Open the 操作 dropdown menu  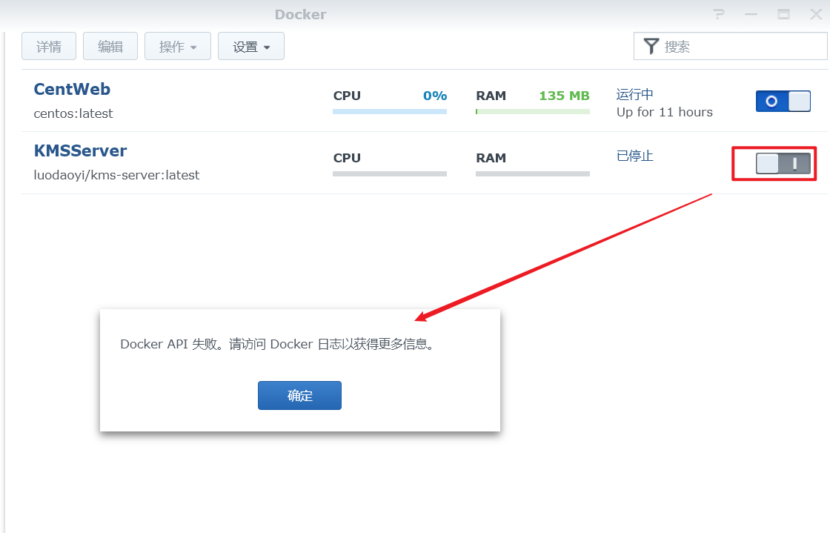[x=177, y=46]
